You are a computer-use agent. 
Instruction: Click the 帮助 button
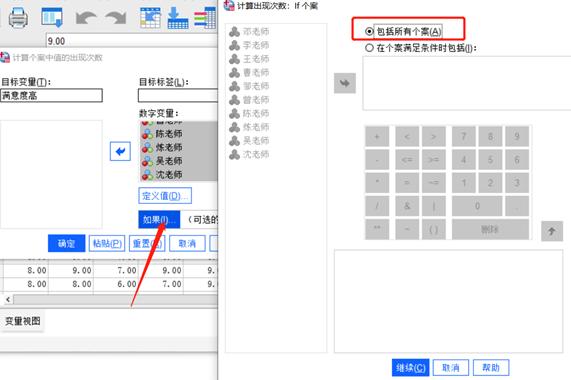tap(491, 368)
